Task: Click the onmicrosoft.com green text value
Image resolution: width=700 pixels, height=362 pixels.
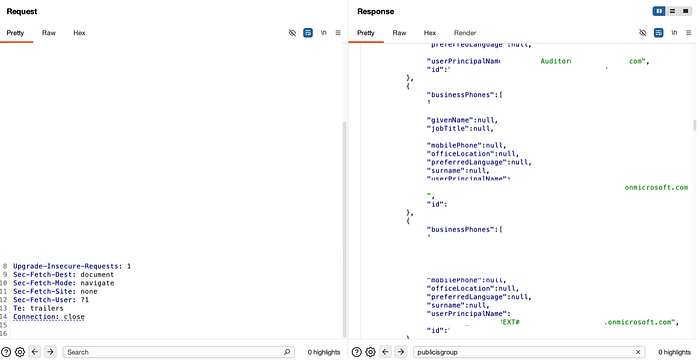Action: click(656, 187)
